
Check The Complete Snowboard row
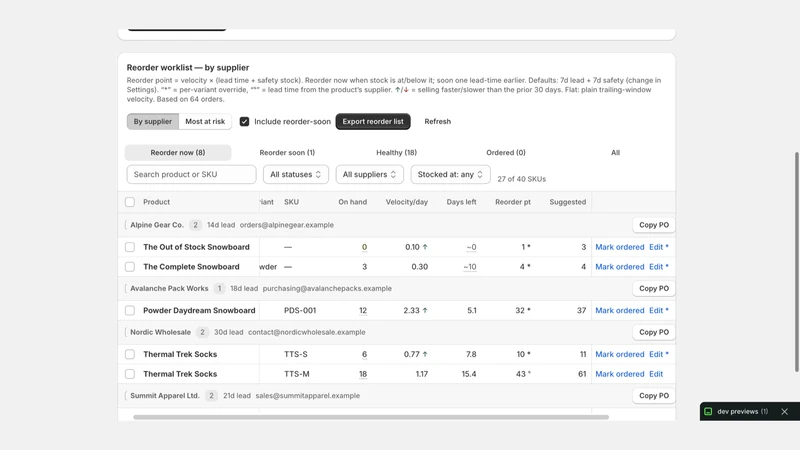pyautogui.click(x=130, y=267)
